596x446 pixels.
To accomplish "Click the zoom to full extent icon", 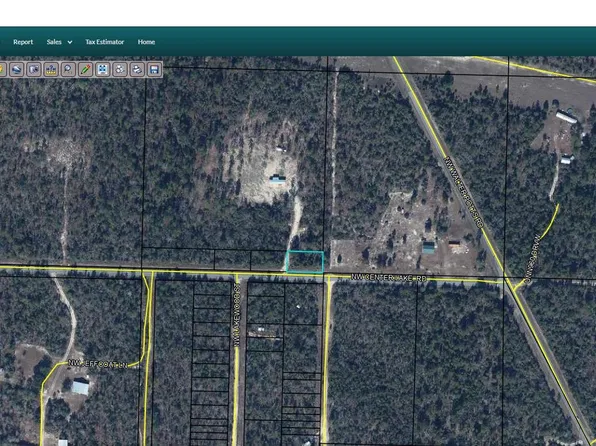I will coord(103,69).
